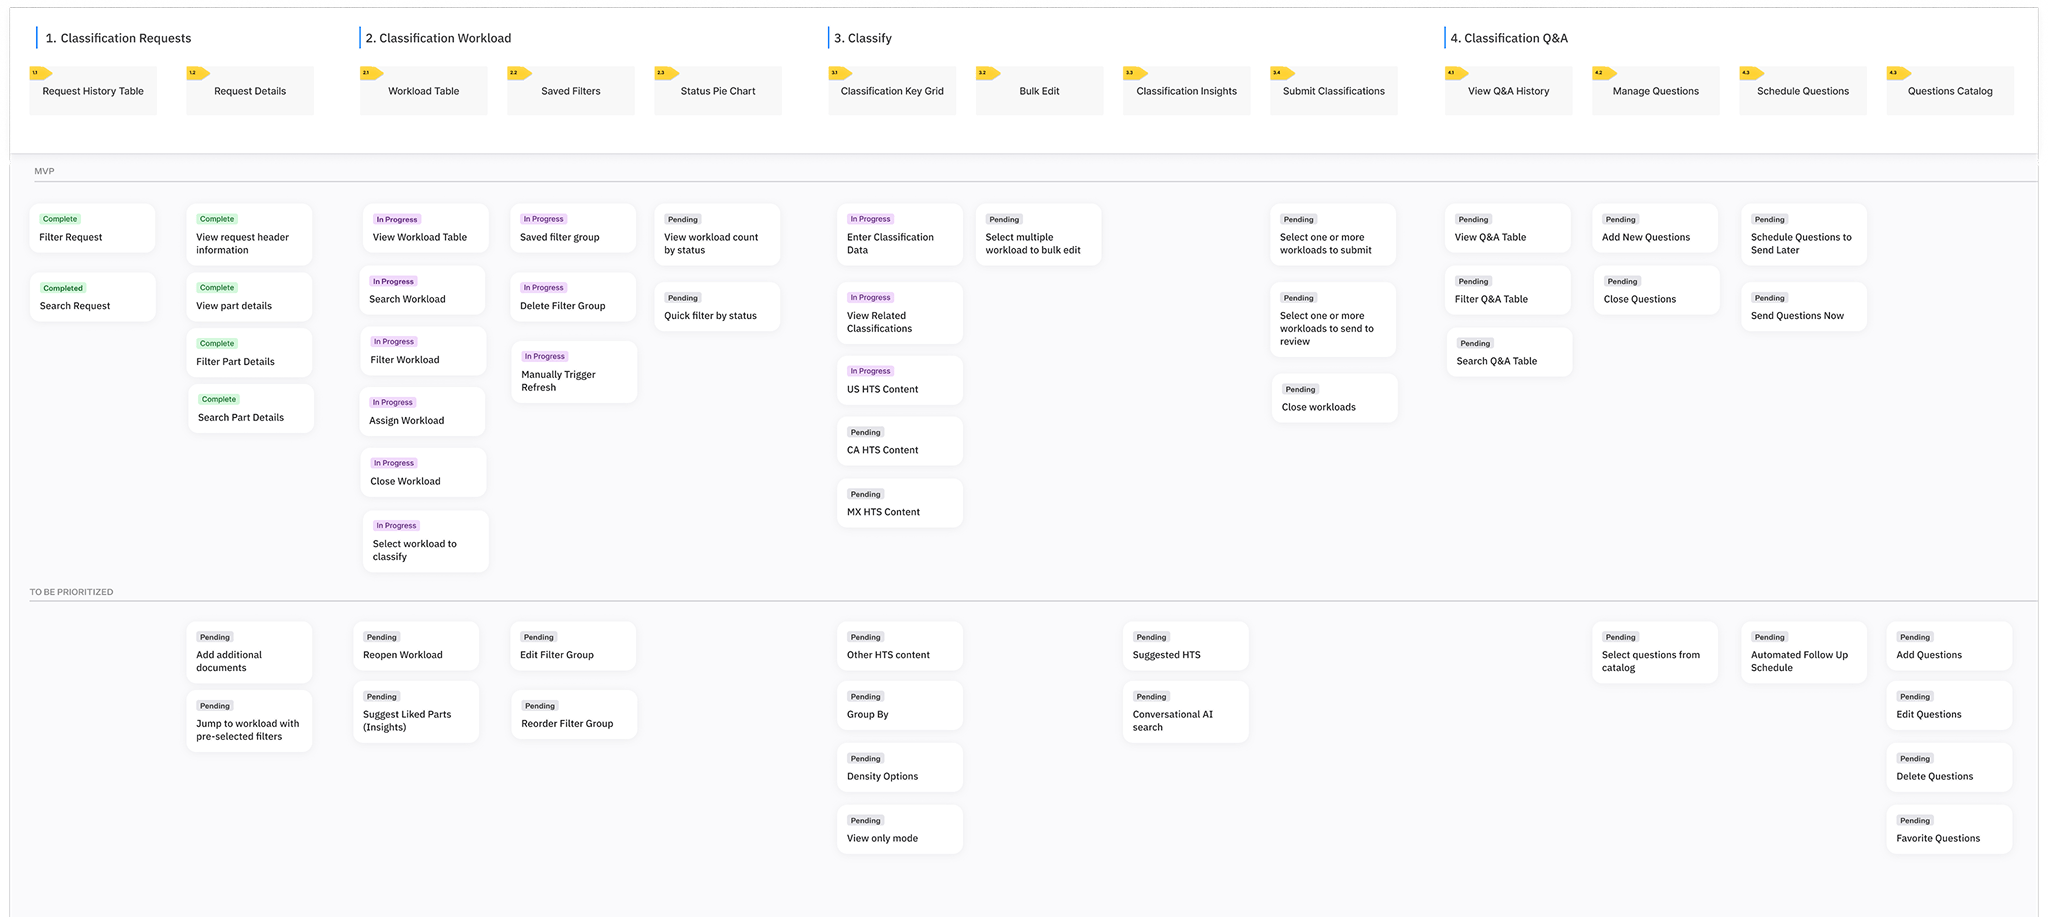Image resolution: width=2048 pixels, height=917 pixels.
Task: Click the yellow 3.1 tag on Classification Key Grid
Action: tap(841, 73)
